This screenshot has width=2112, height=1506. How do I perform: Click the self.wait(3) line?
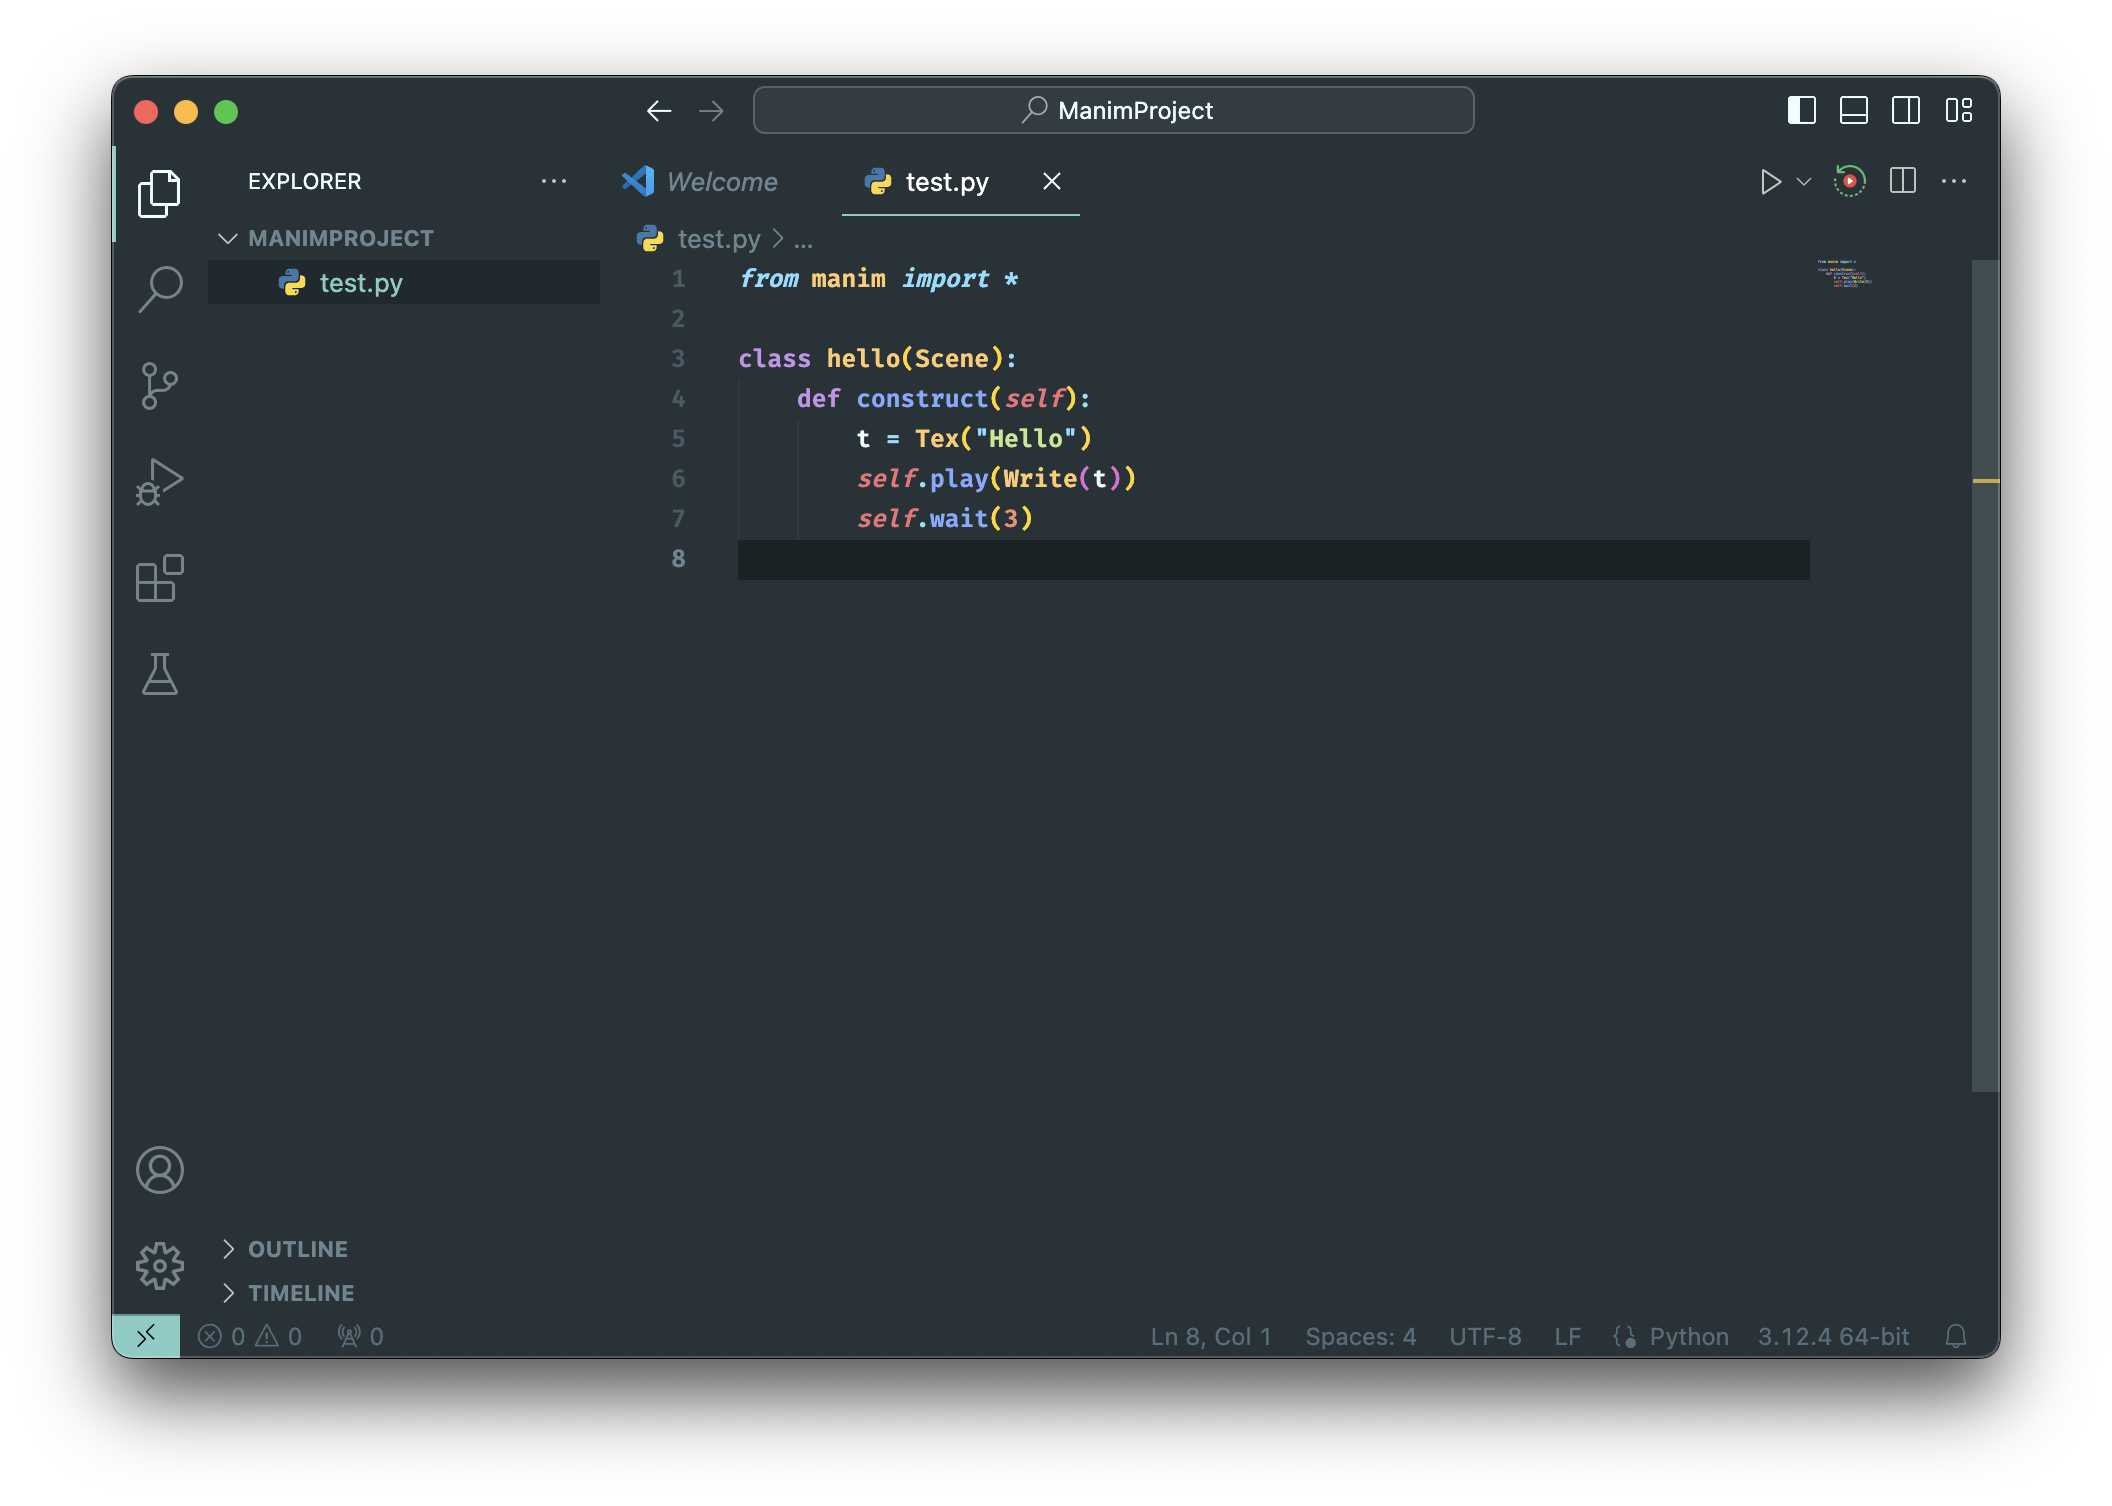click(x=944, y=519)
